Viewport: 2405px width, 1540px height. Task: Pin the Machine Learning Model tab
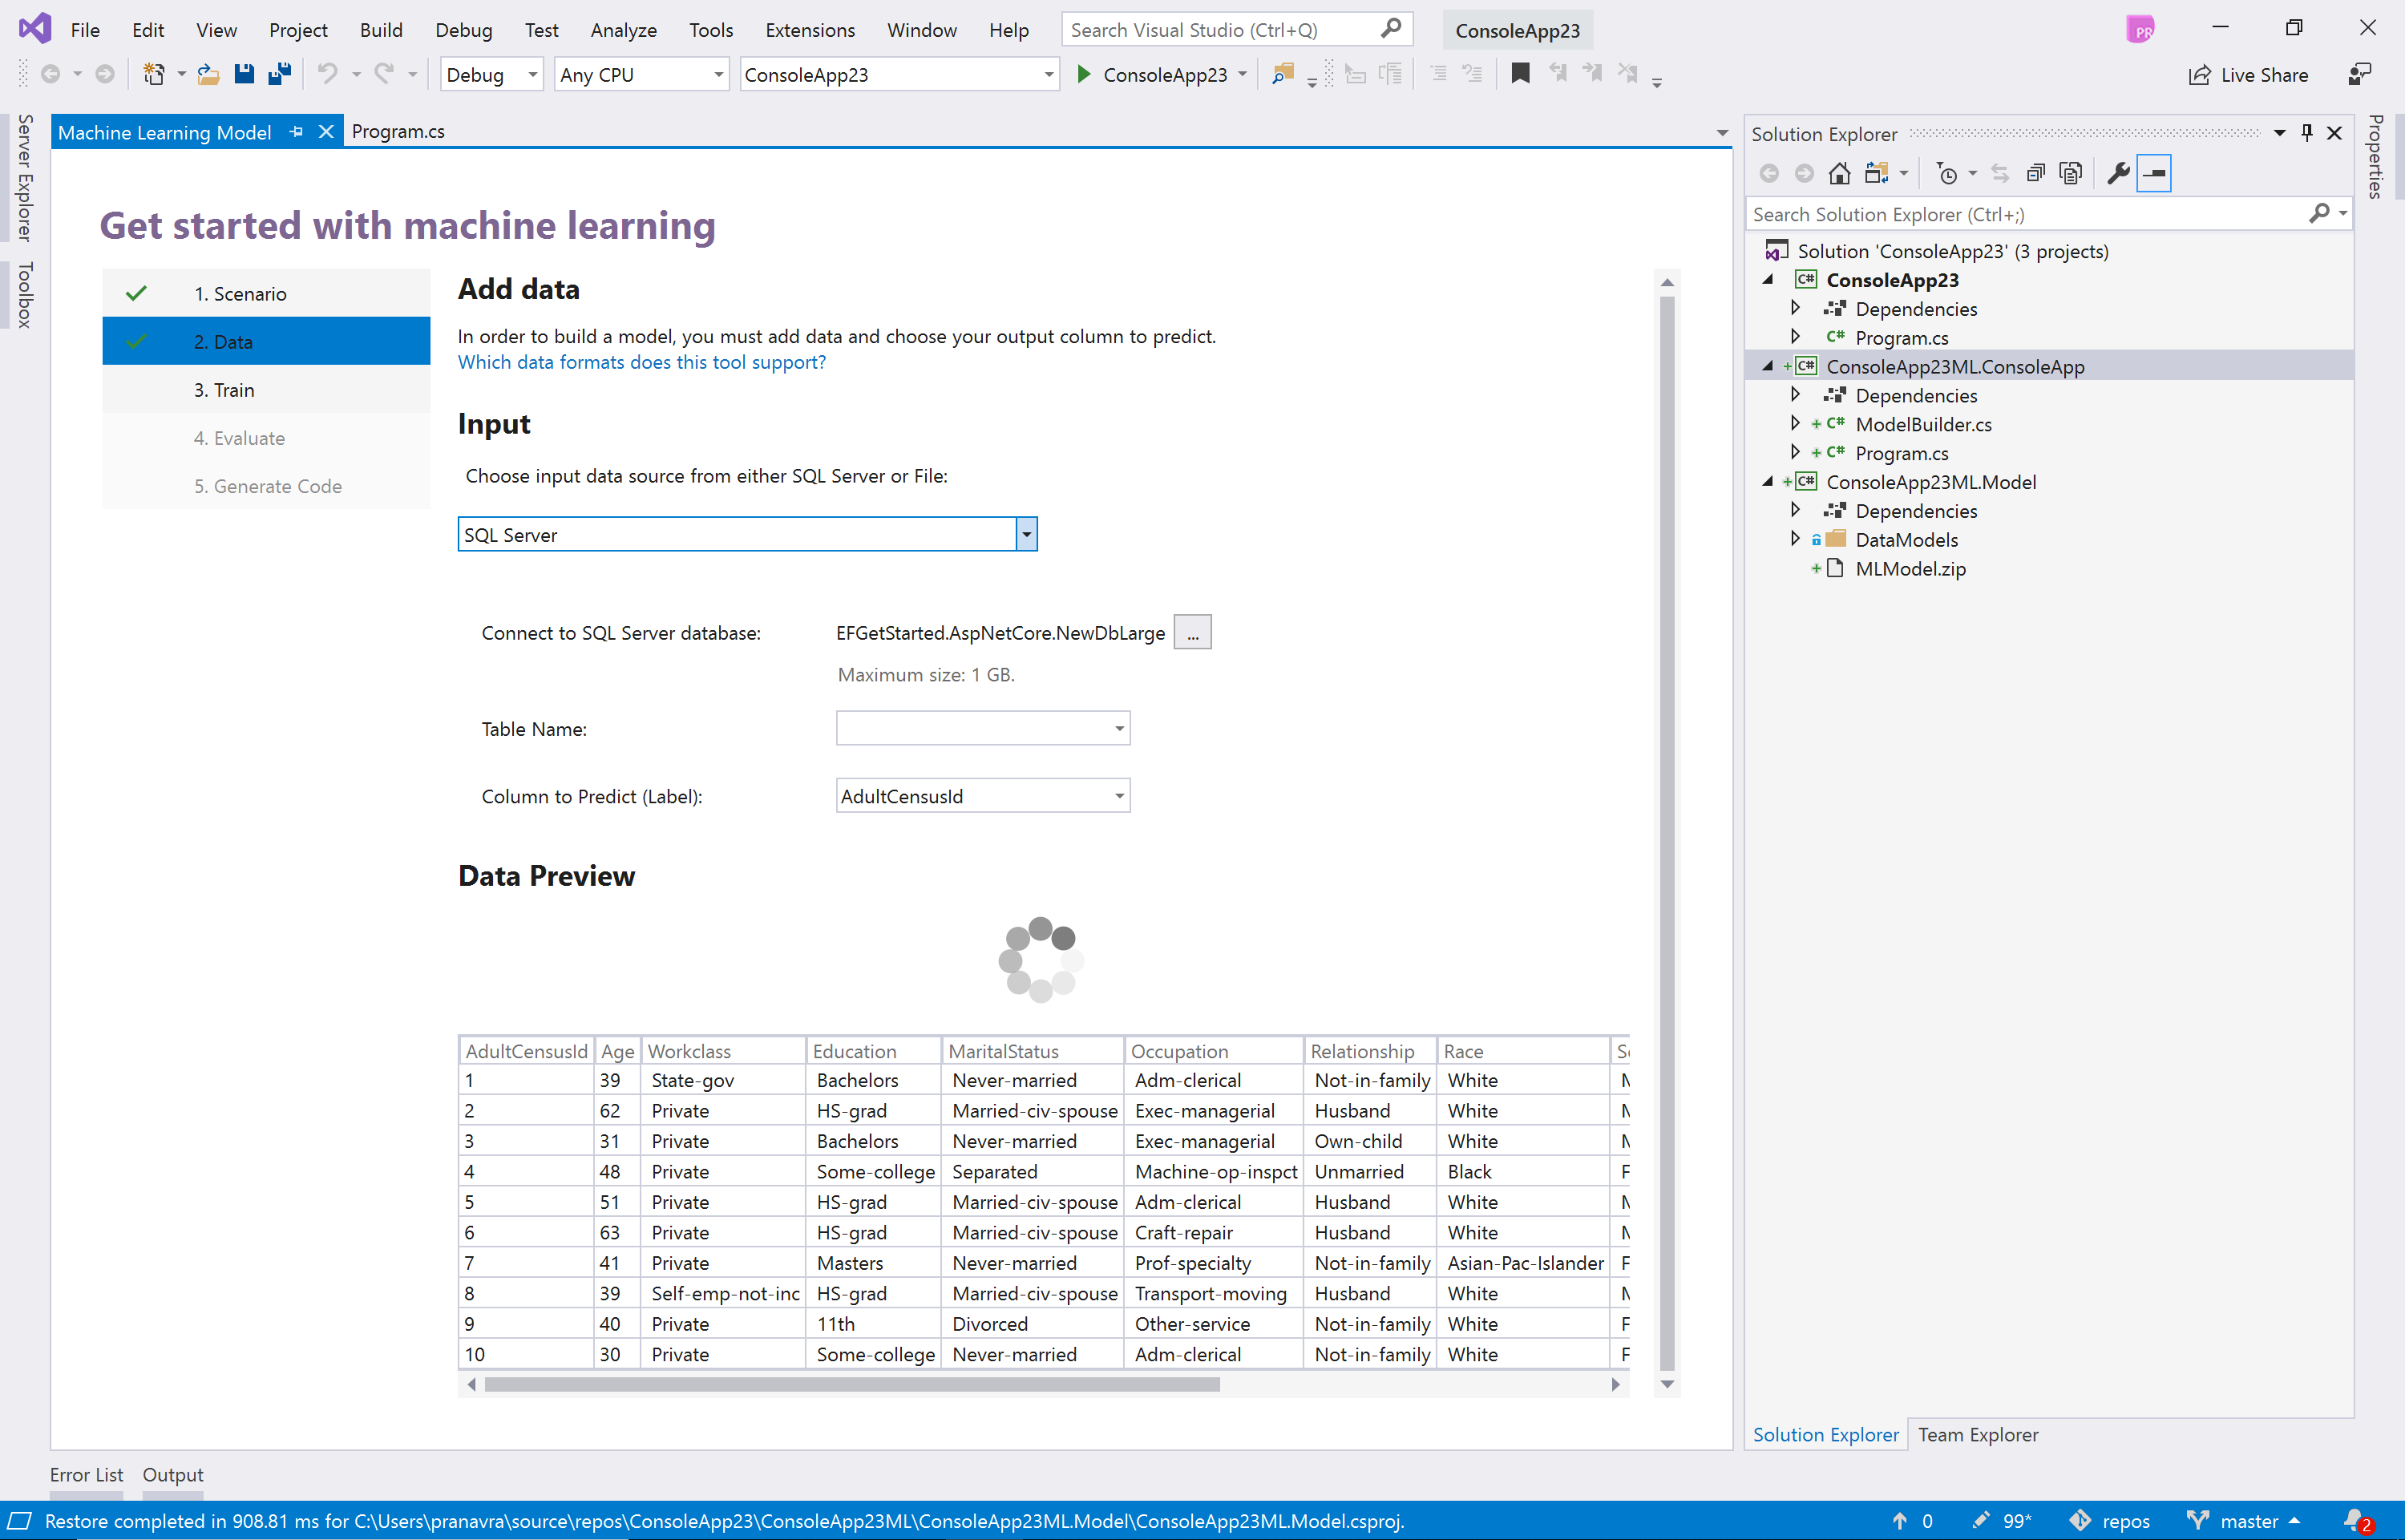pyautogui.click(x=296, y=132)
